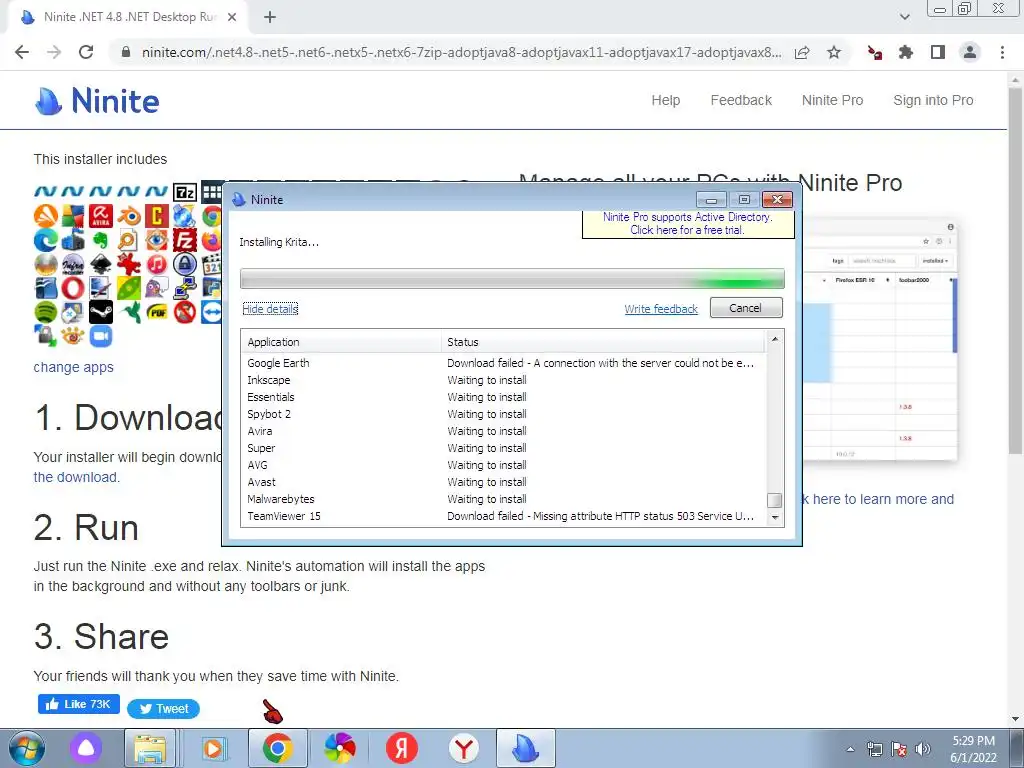Open the Windows Start menu
Viewport: 1024px width, 768px height.
[27, 748]
